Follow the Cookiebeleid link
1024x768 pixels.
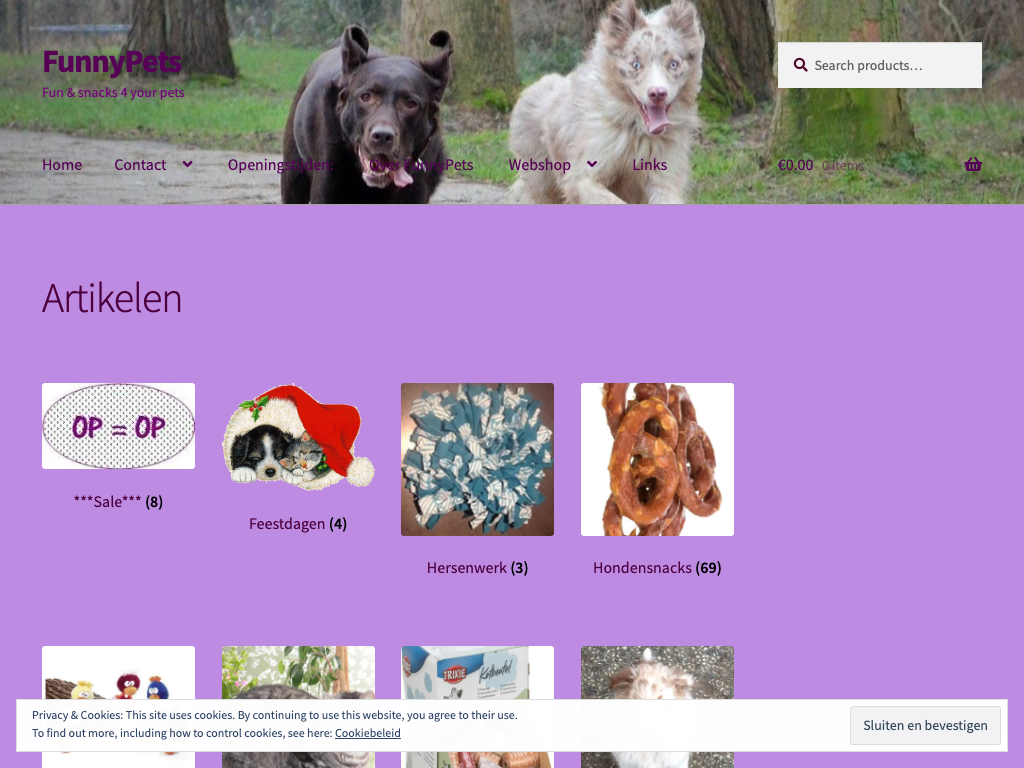point(368,733)
